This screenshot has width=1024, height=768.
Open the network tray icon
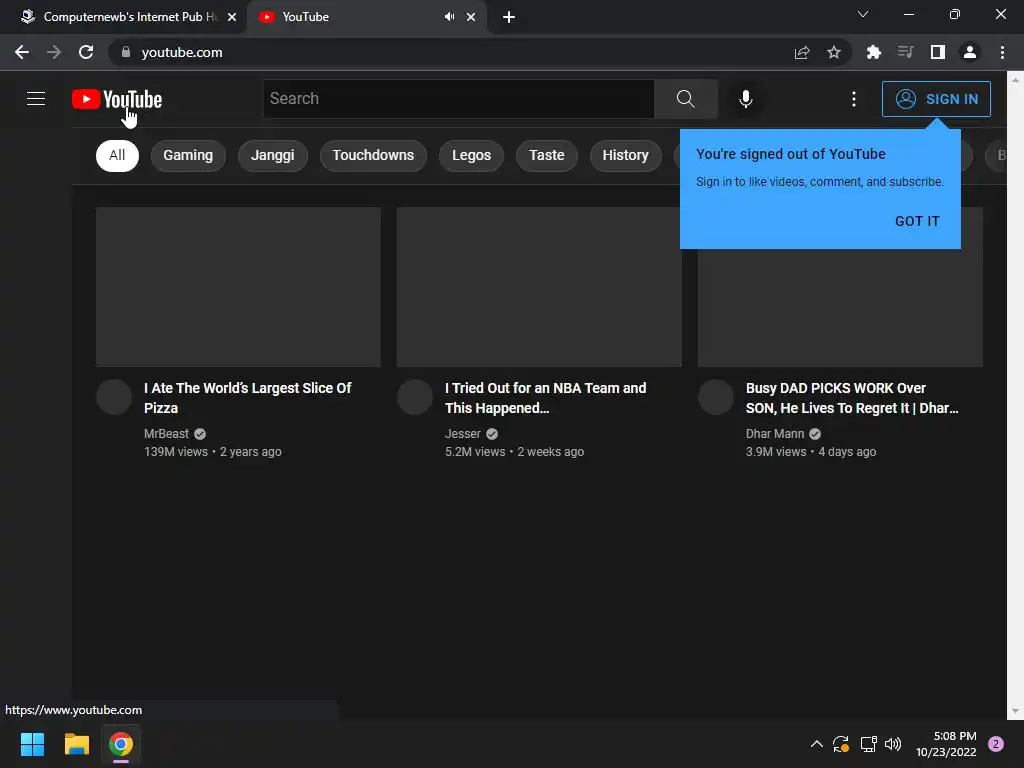(x=868, y=744)
